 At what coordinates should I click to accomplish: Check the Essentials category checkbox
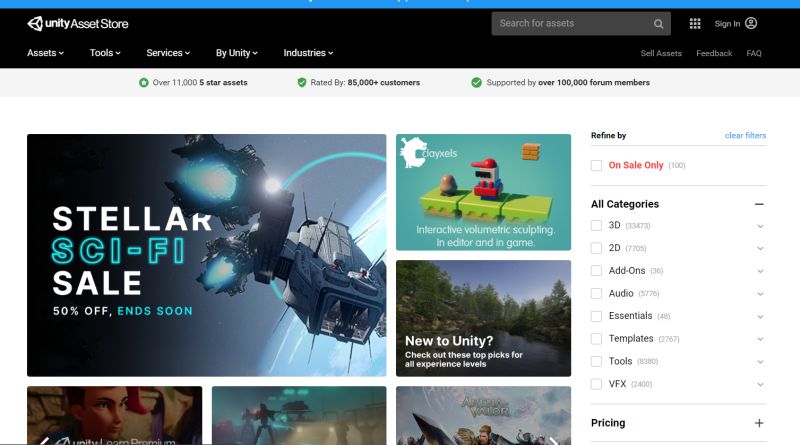596,316
